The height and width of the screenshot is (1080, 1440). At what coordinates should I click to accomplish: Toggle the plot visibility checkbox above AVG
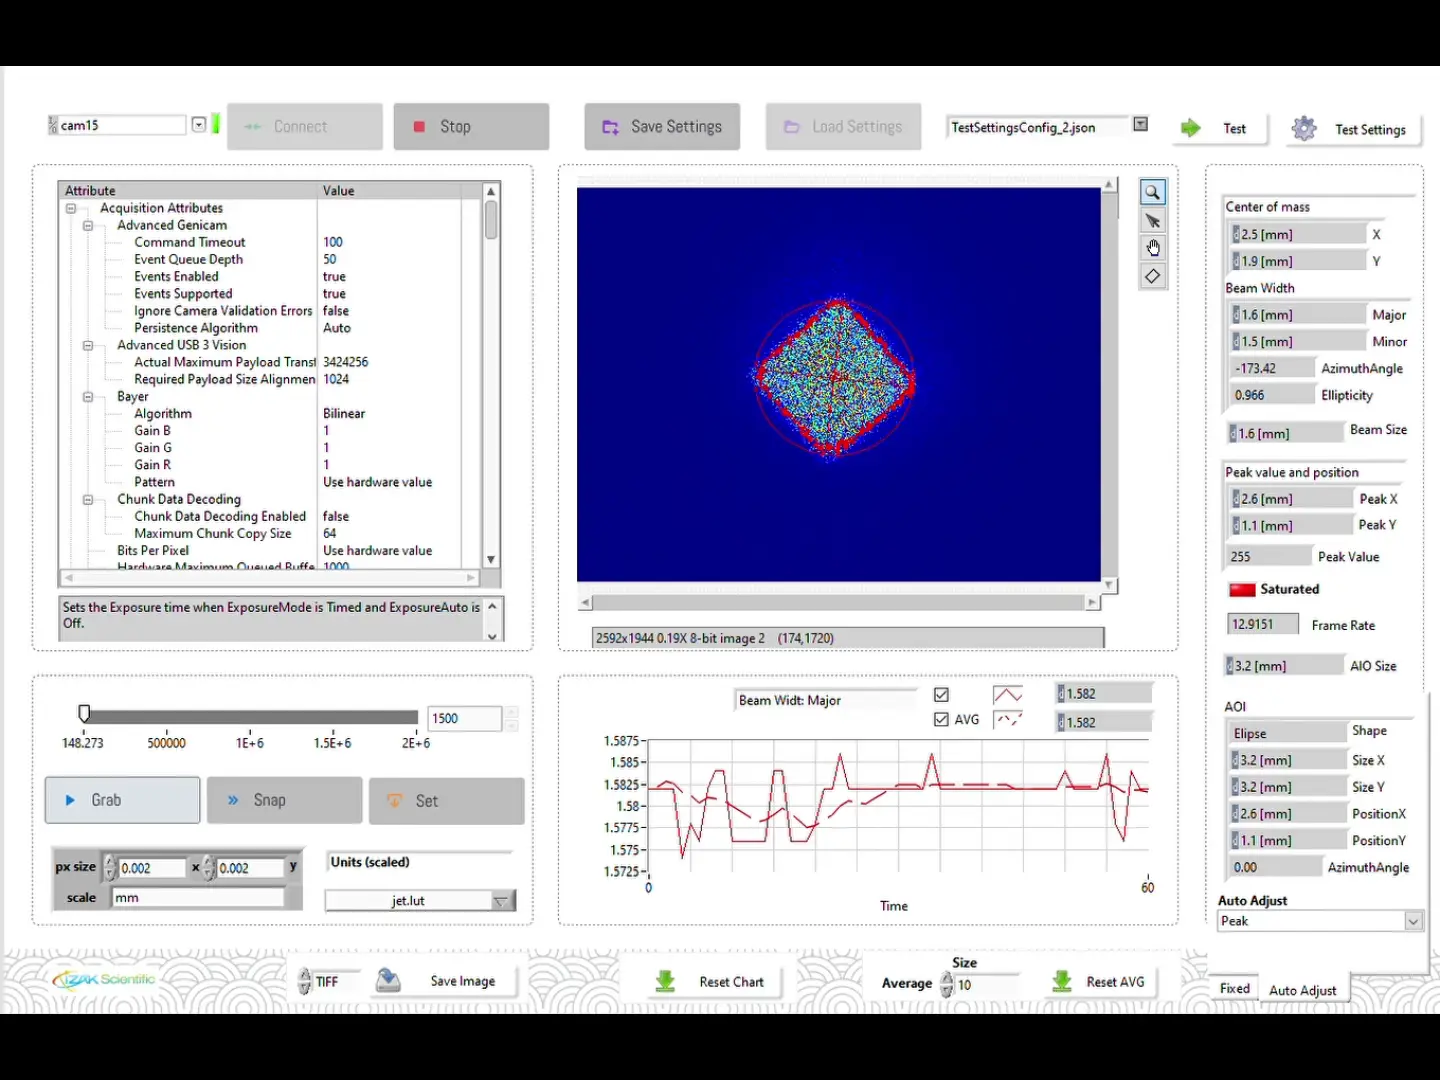click(941, 694)
